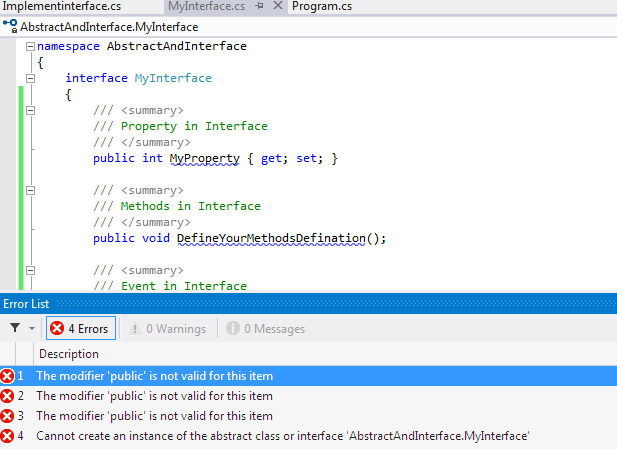Click the interface icon in the navigation bar
The width and height of the screenshot is (617, 449).
[10, 26]
